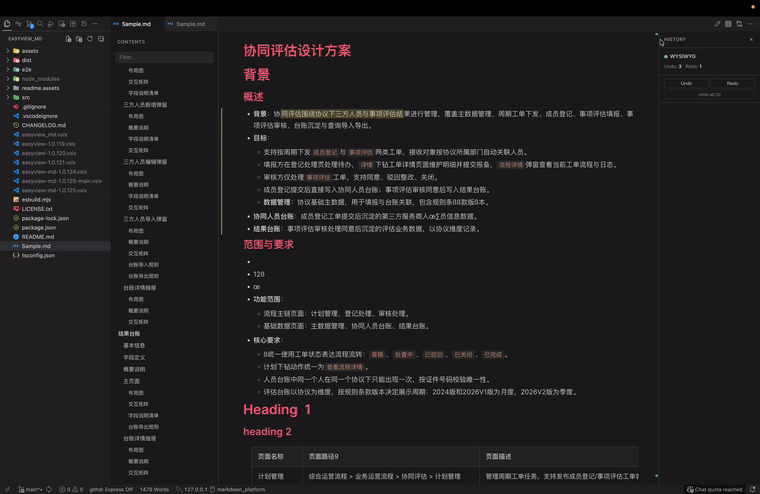
Task: Click the EASYVIEW_MD explorer section header
Action: tap(25, 39)
